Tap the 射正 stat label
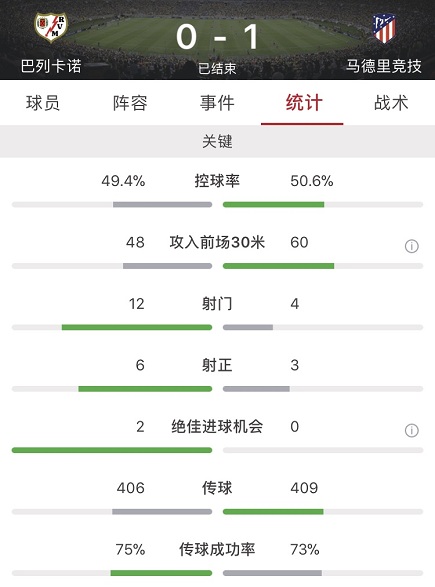Screen dimensions: 435x587 (x=217, y=365)
